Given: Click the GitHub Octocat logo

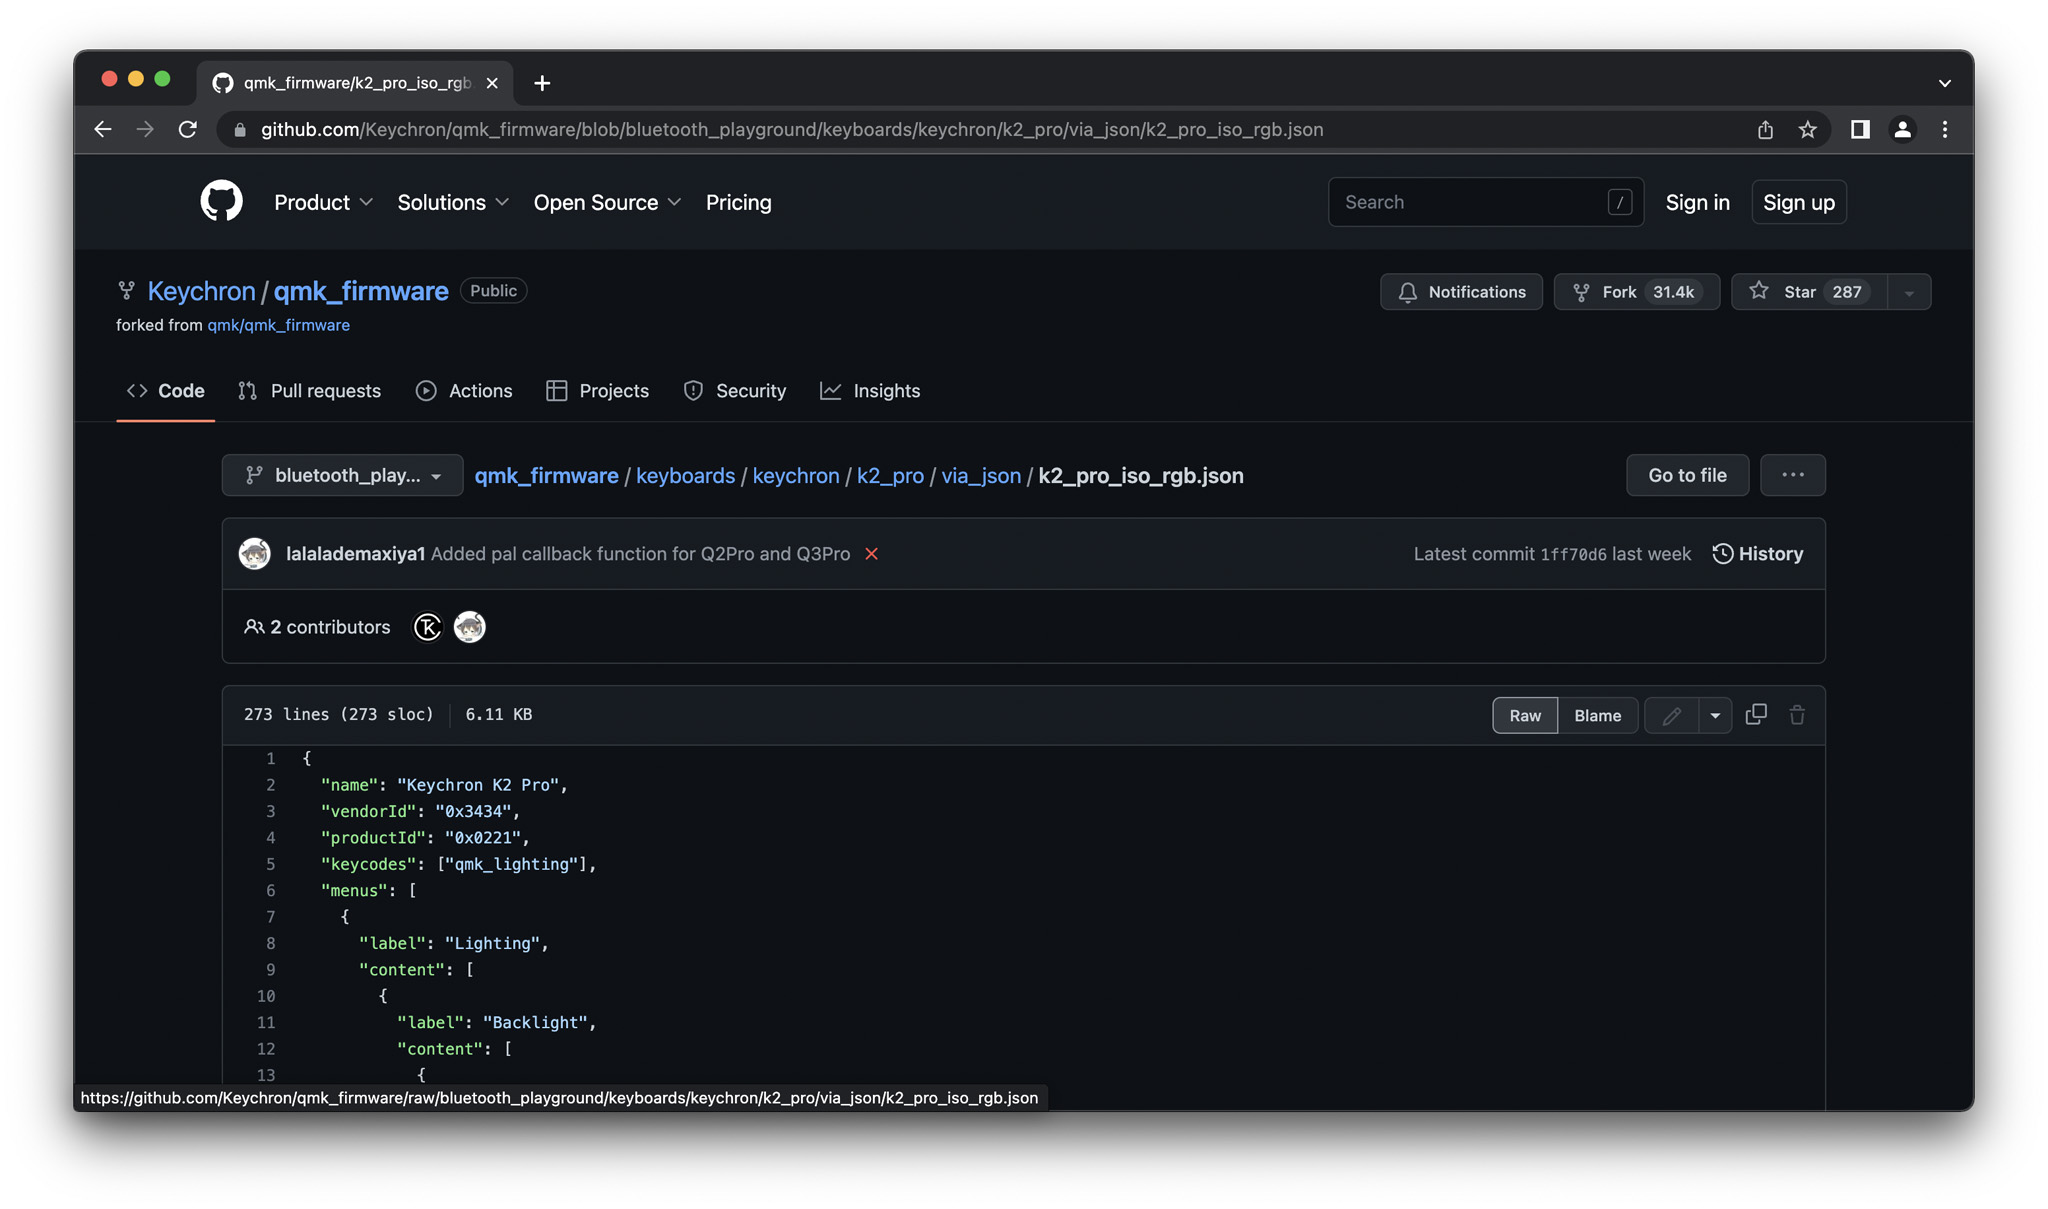Looking at the screenshot, I should click(x=221, y=202).
